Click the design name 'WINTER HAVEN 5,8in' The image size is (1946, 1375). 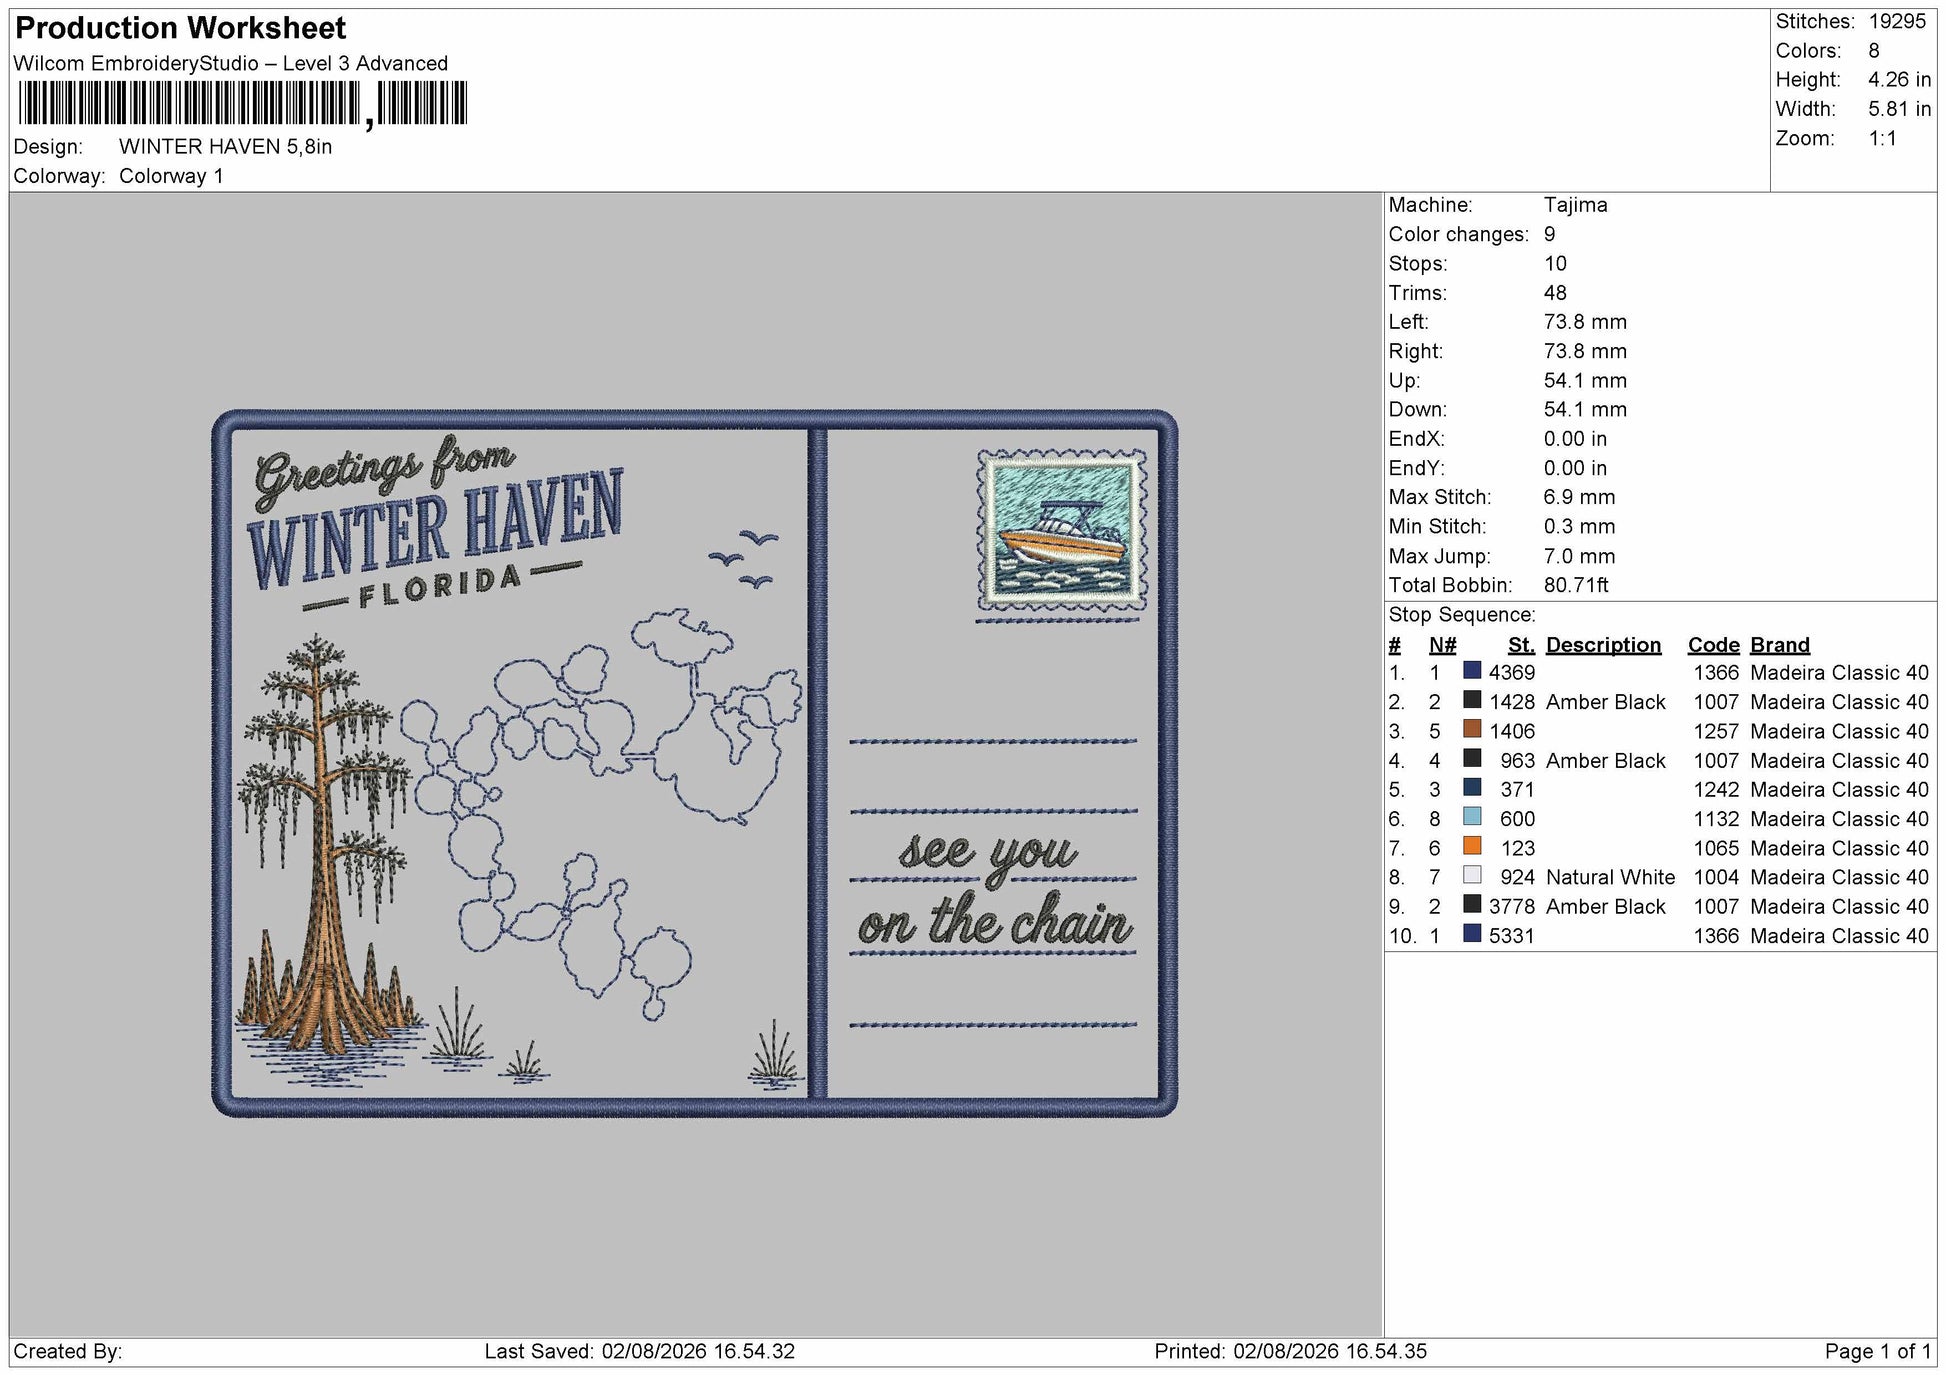(x=225, y=146)
